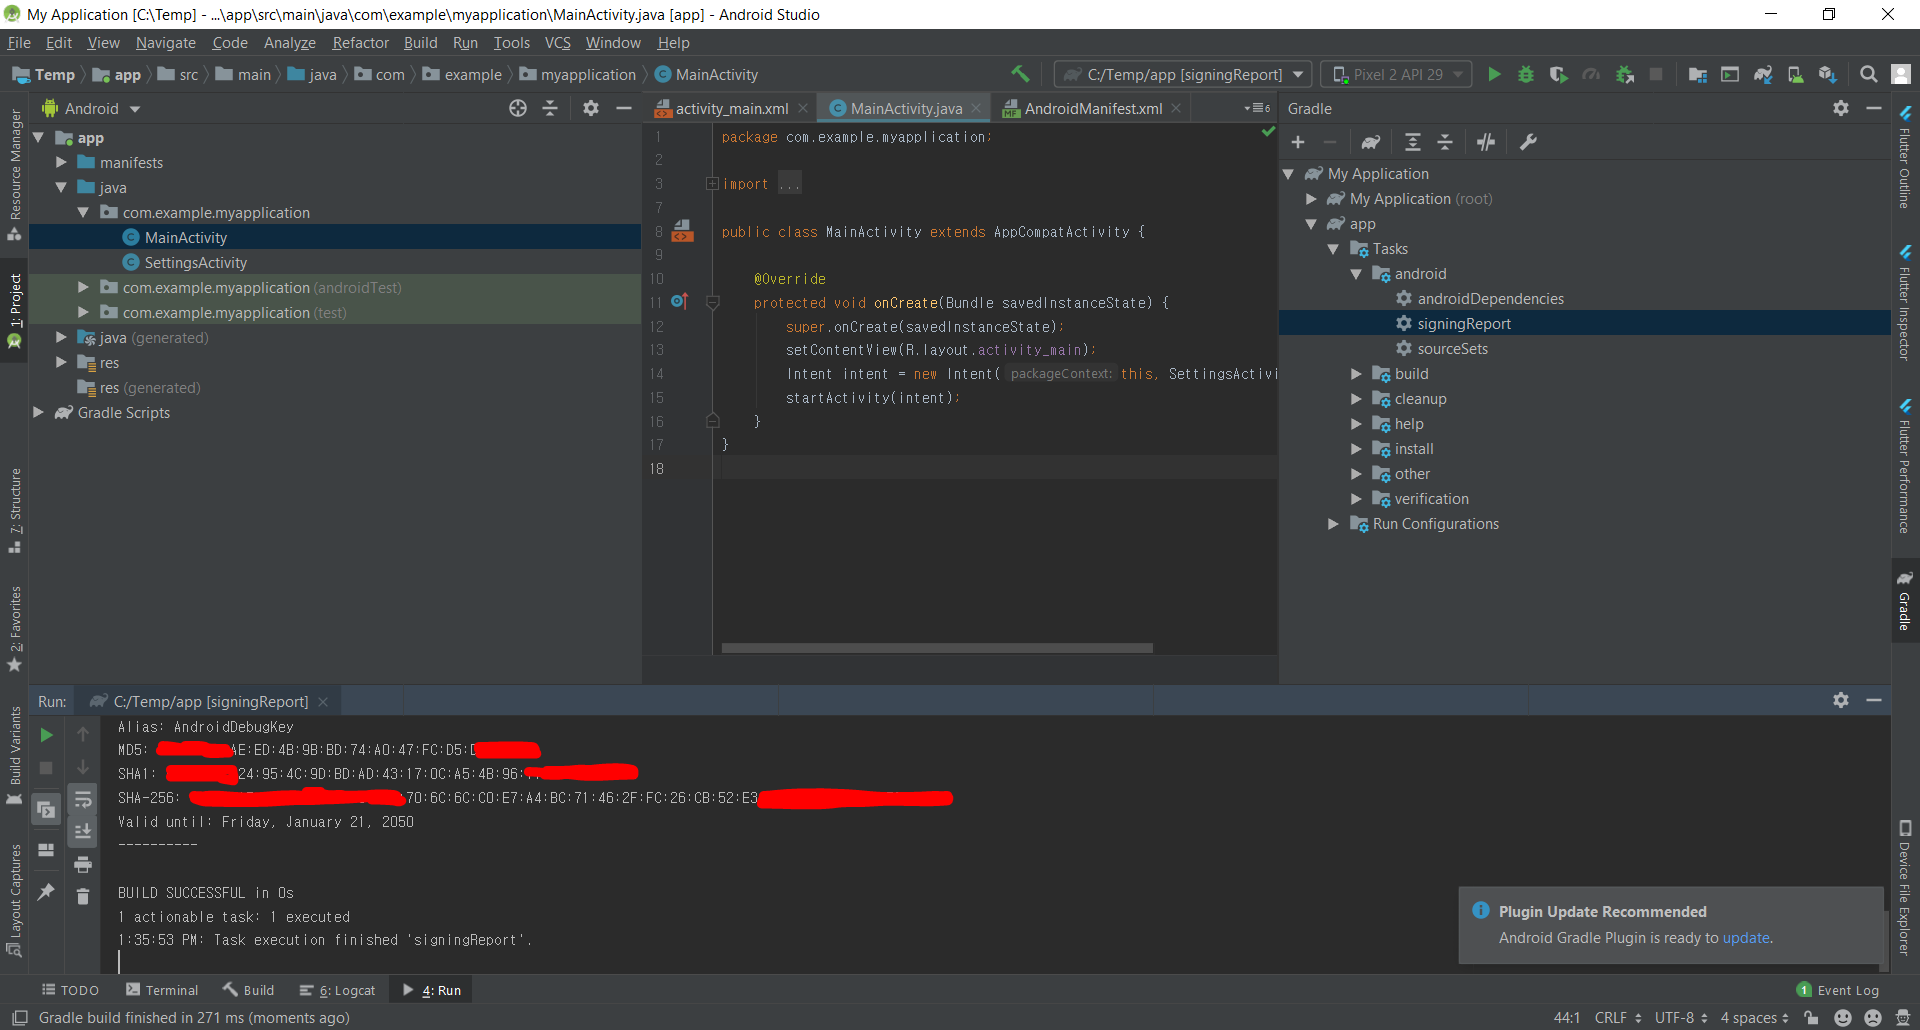Expand the folded import block
Screen dimensions: 1920x1030
point(712,184)
